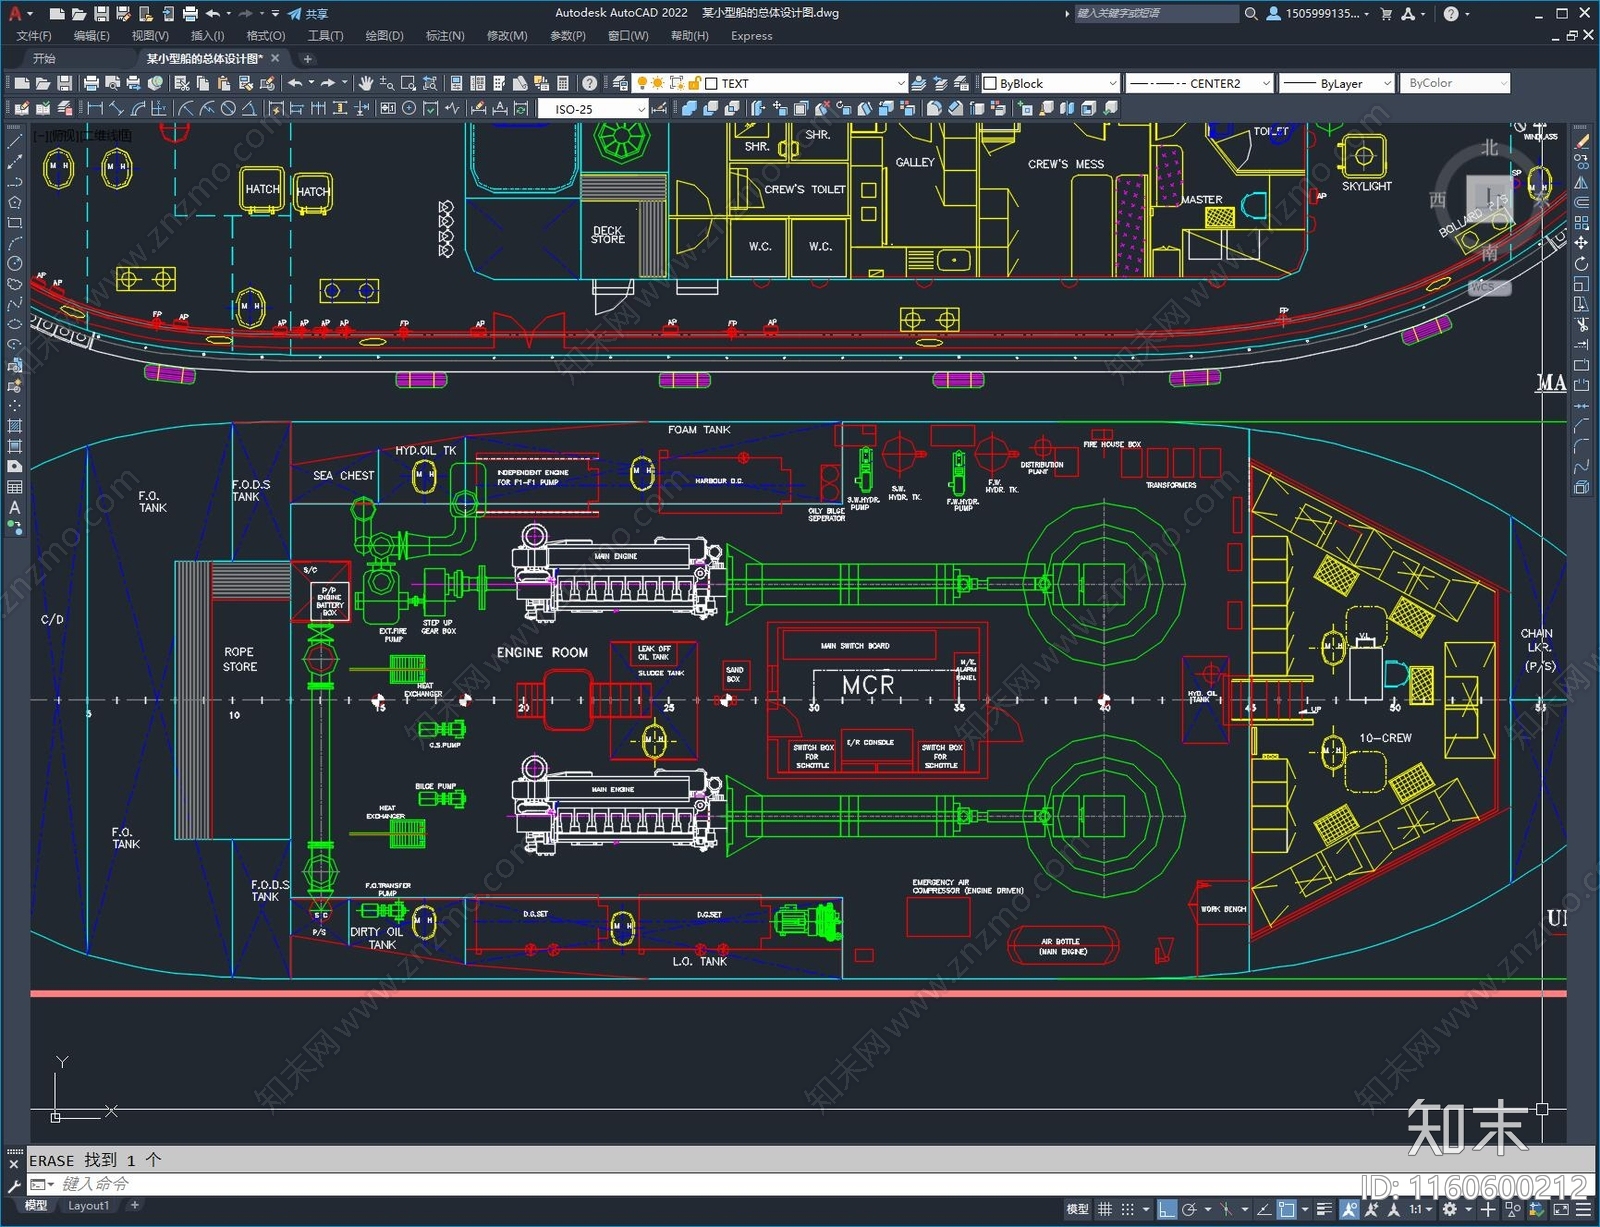Click the Dimension Style icon beside ISO-25

(x=660, y=108)
